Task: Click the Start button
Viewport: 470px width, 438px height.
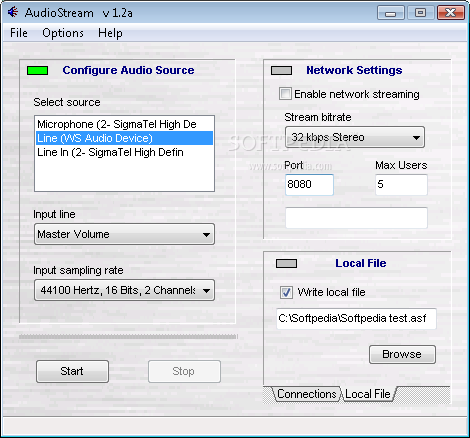Action: pos(72,371)
